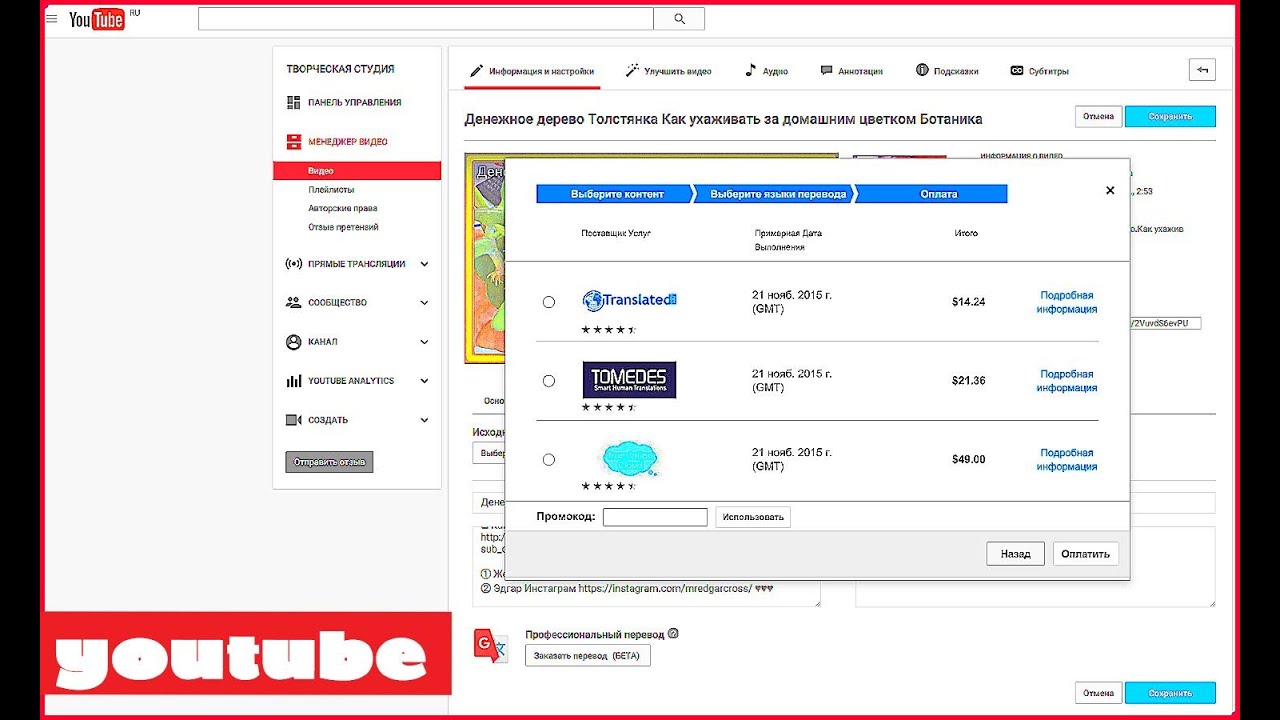Switch to the Улучшить видео tab

[x=668, y=71]
